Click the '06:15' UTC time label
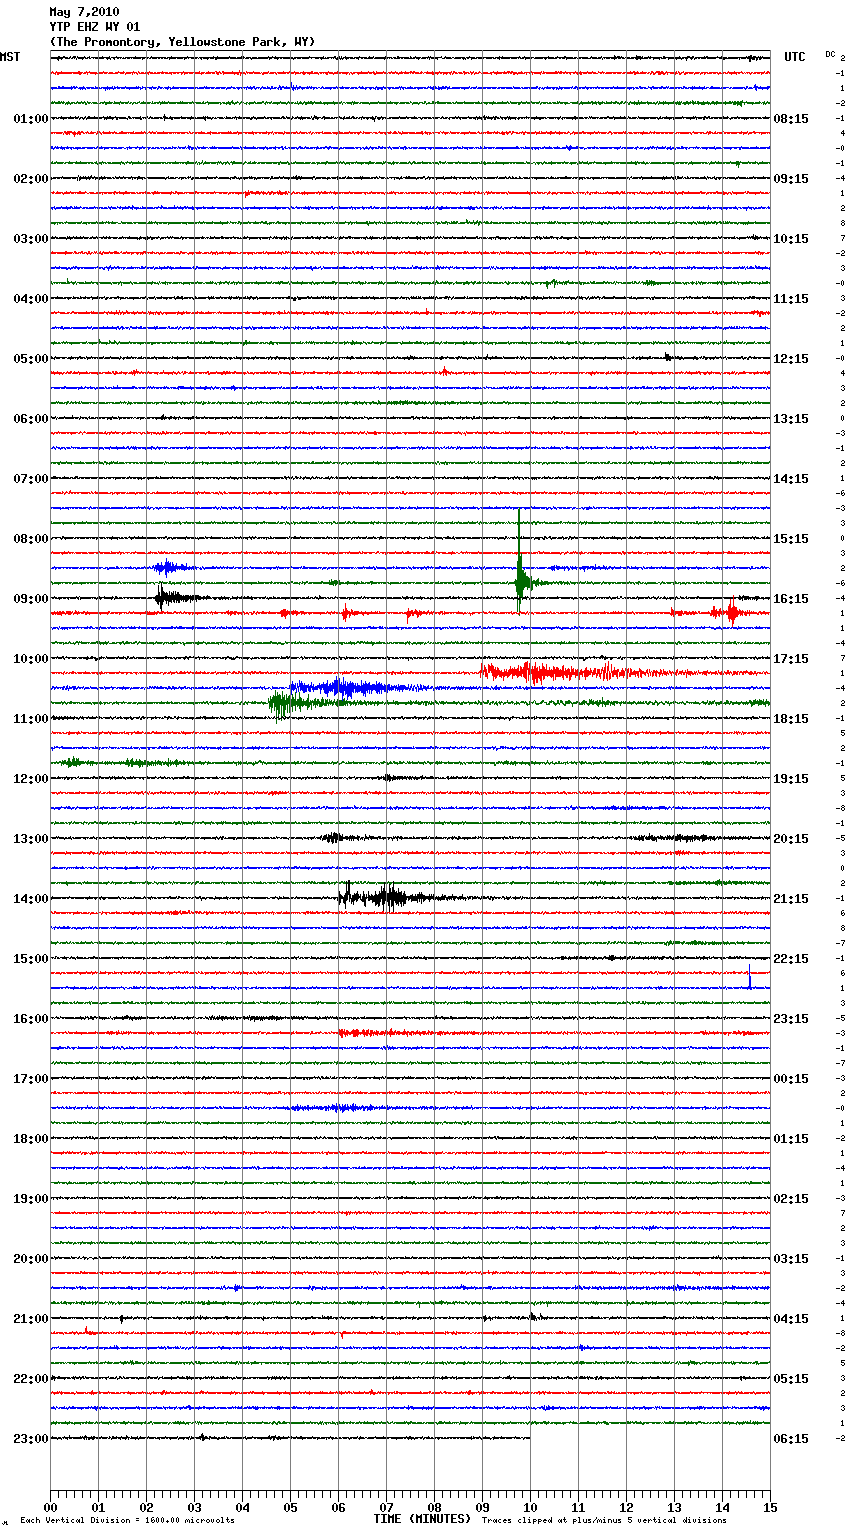Image resolution: width=850 pixels, height=1534 pixels. pos(791,1439)
